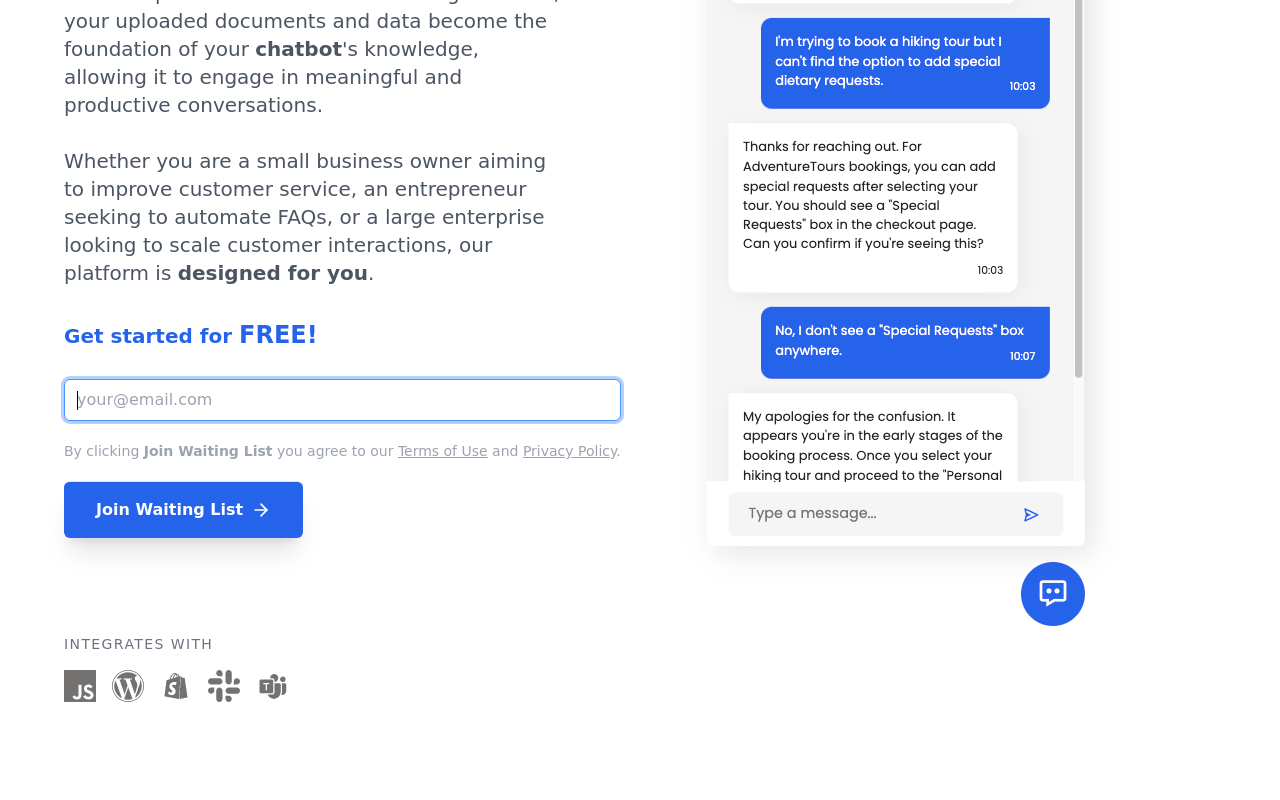This screenshot has height=800, width=1280.
Task: Click the WordPress integration icon
Action: pyautogui.click(x=128, y=686)
